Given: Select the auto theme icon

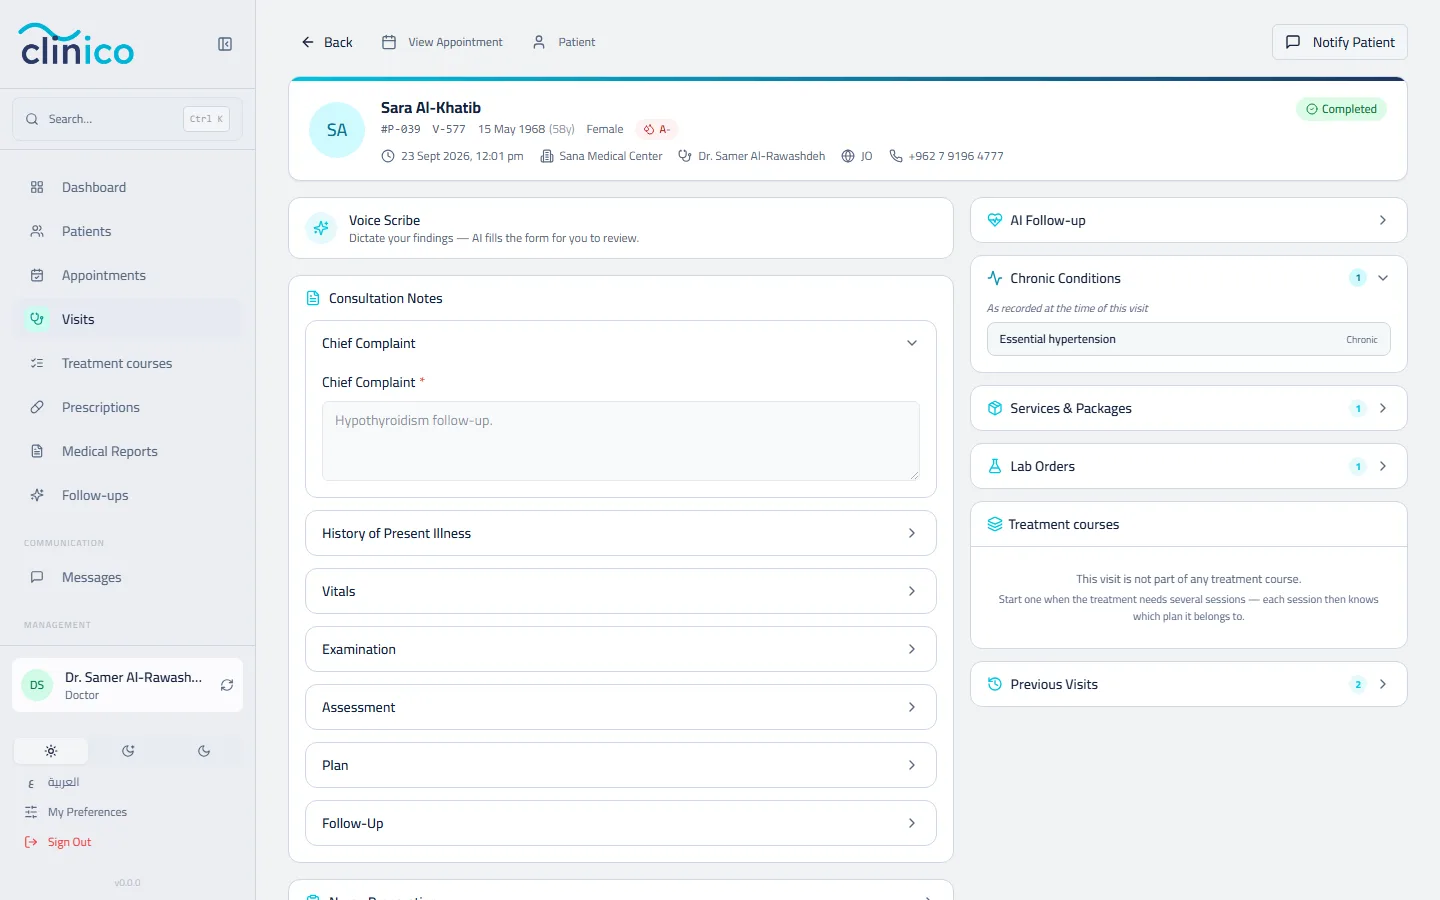Looking at the screenshot, I should coord(128,751).
